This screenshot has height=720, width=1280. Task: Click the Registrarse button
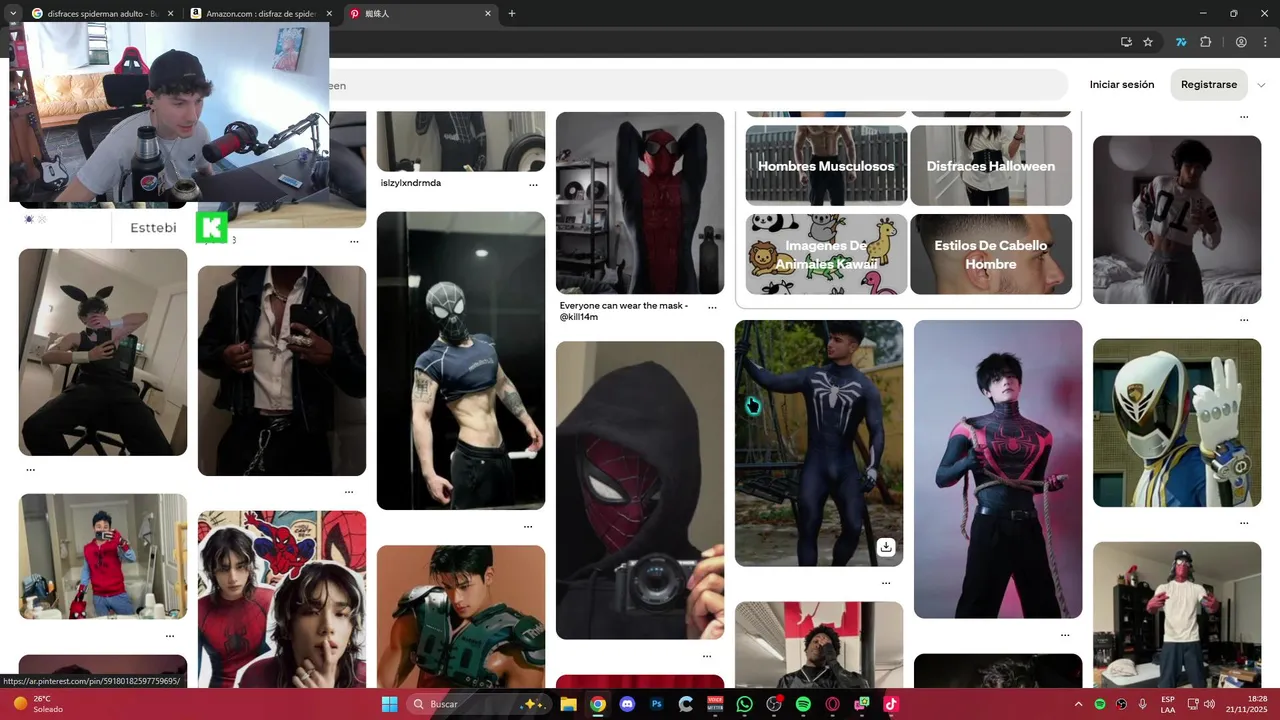click(x=1209, y=85)
